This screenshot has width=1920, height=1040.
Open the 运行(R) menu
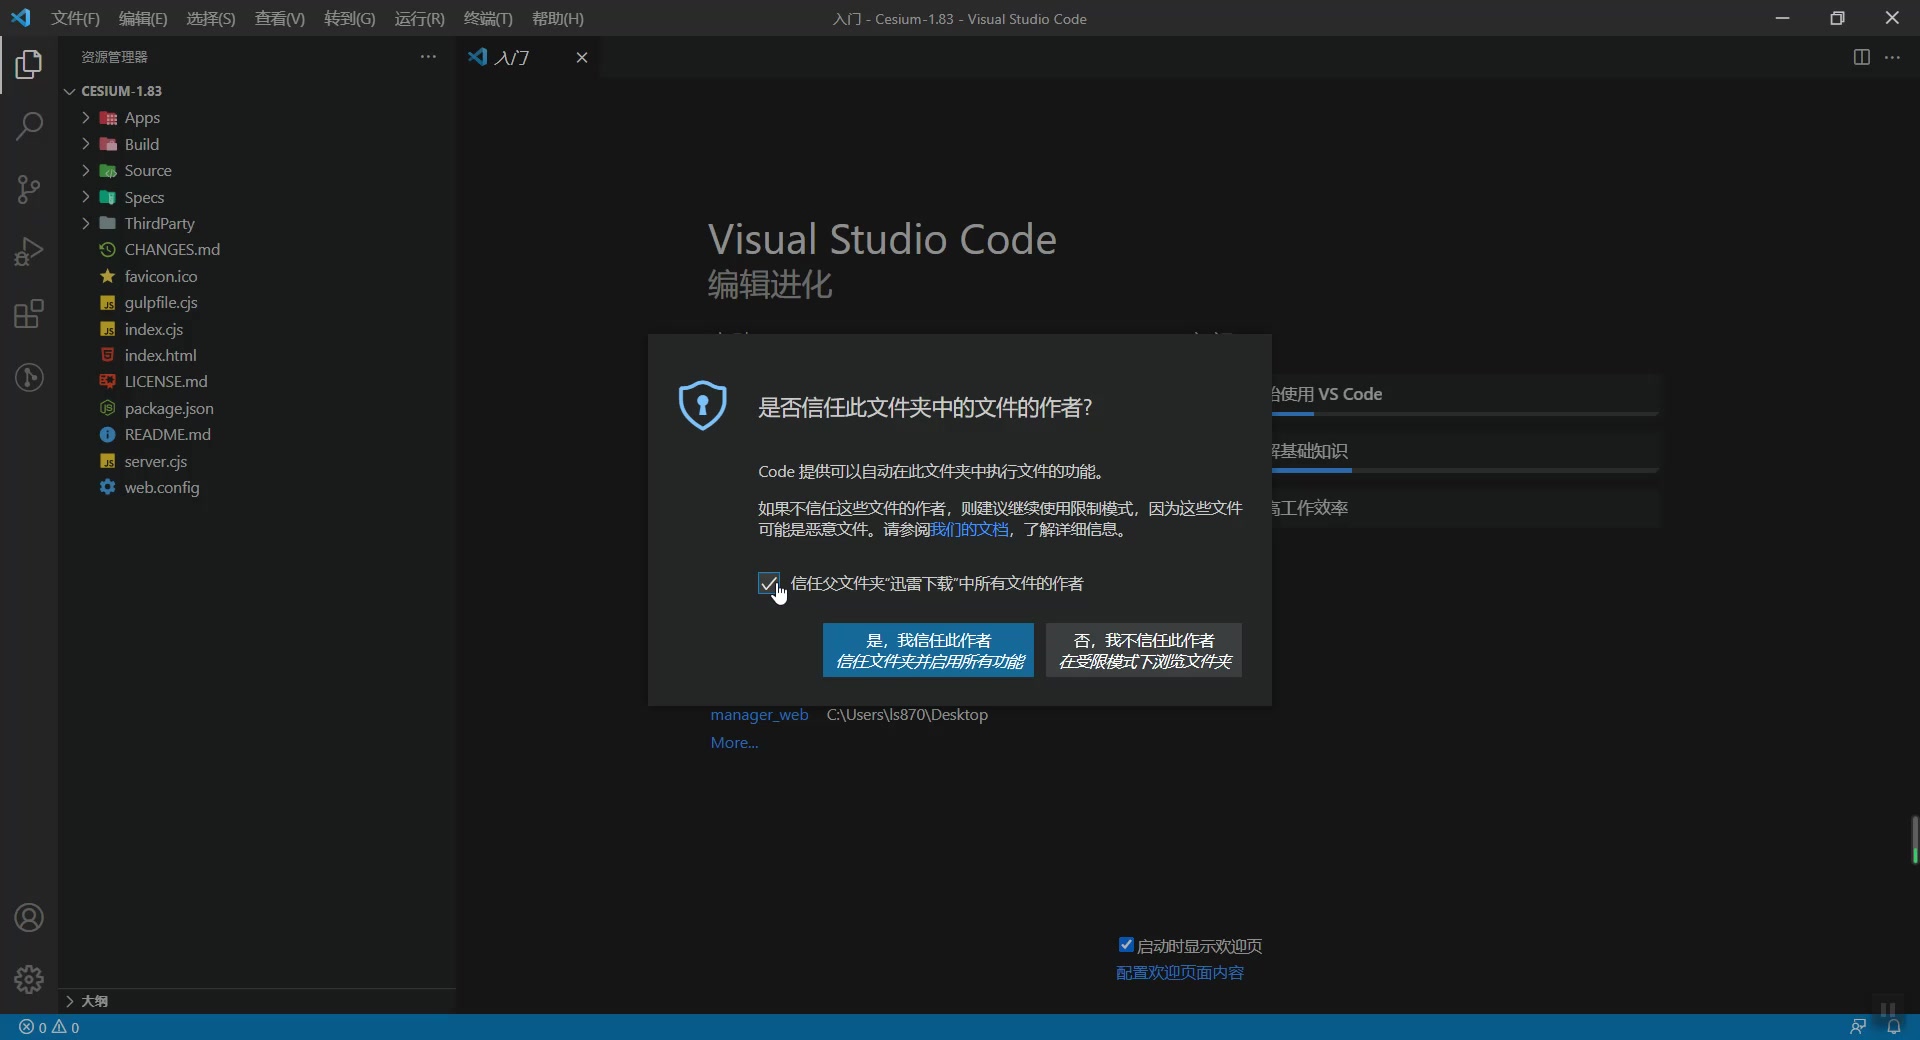(x=420, y=18)
